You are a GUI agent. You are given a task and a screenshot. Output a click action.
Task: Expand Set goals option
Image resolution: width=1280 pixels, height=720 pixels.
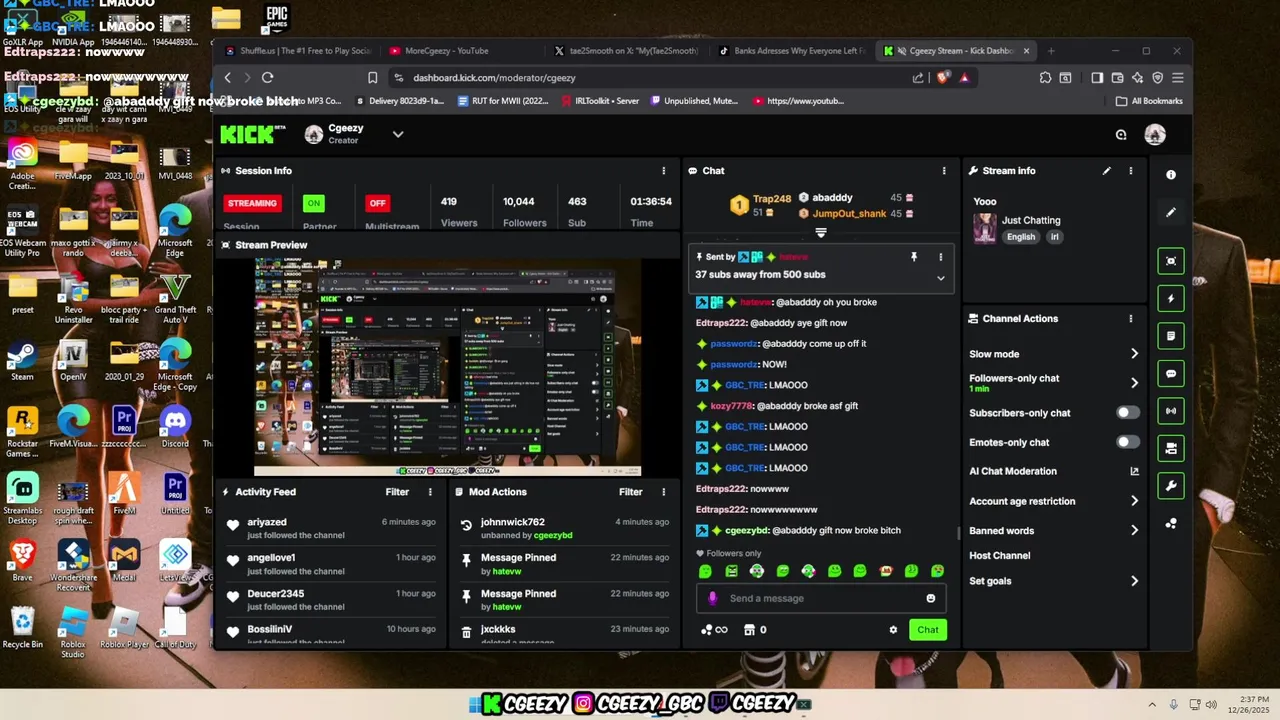(x=1134, y=581)
